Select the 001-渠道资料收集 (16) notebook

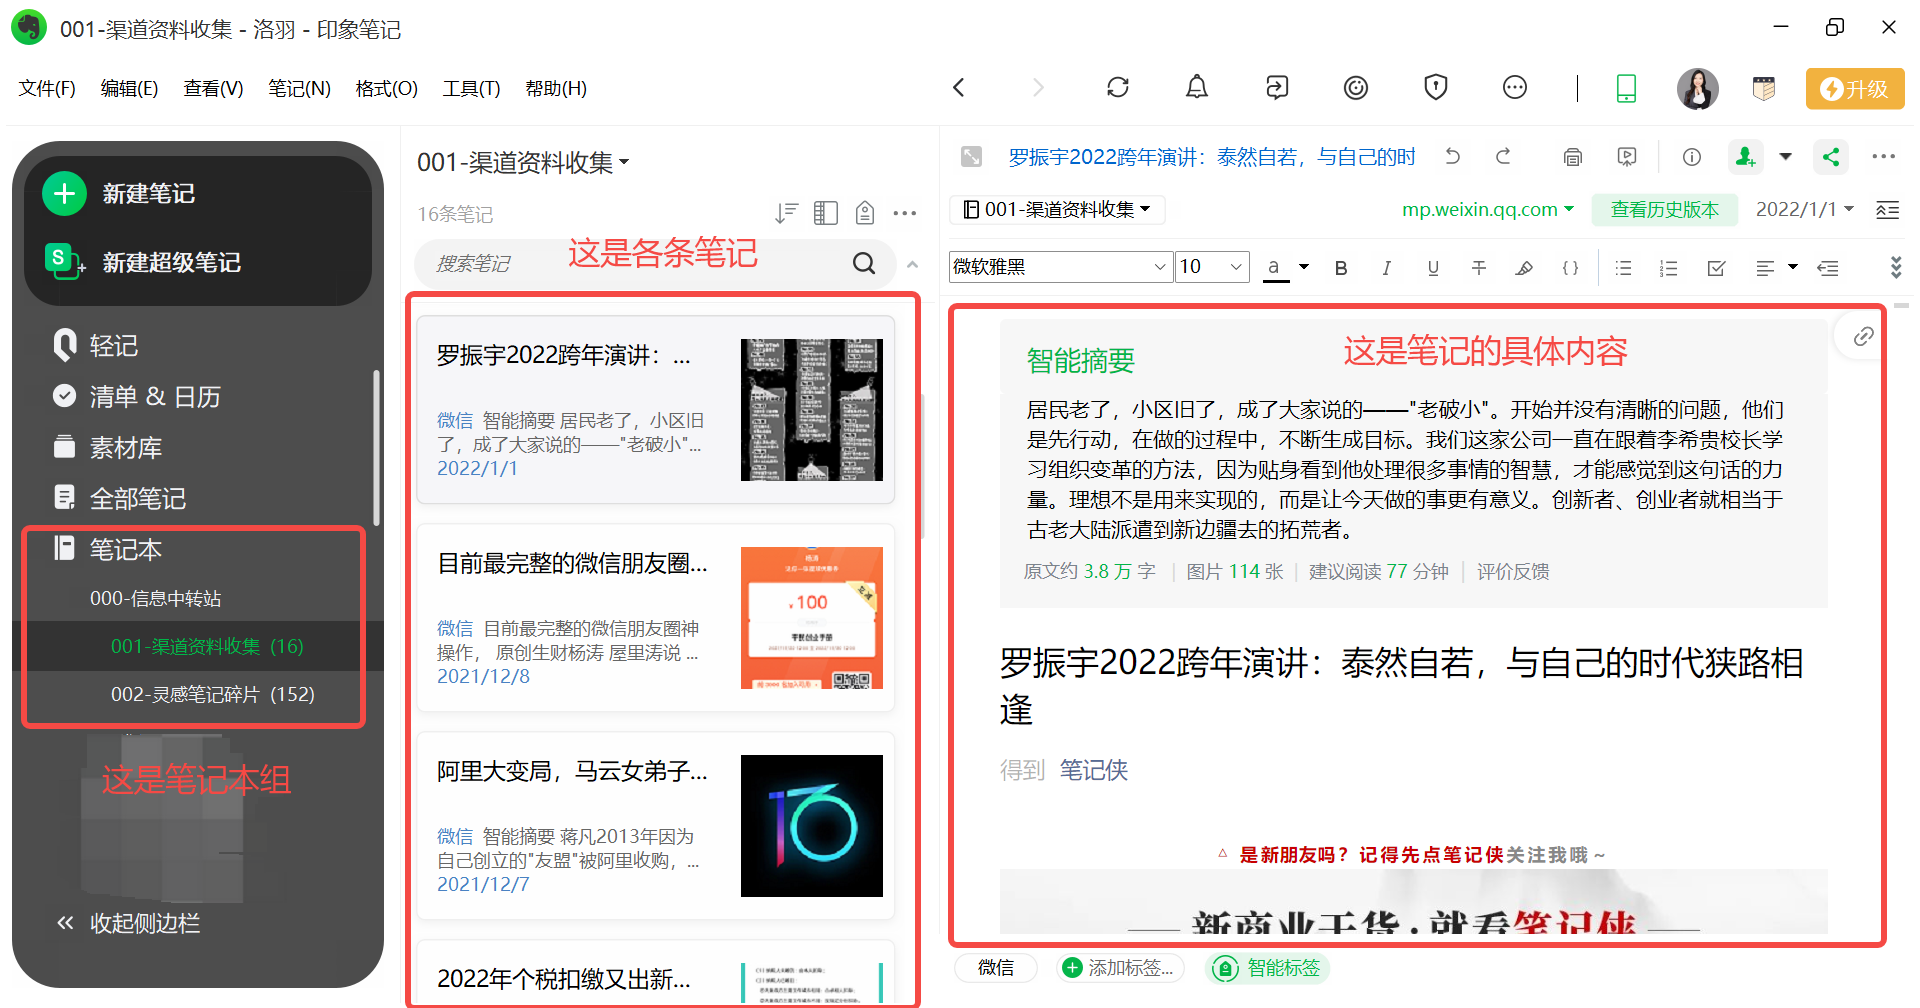pos(207,646)
